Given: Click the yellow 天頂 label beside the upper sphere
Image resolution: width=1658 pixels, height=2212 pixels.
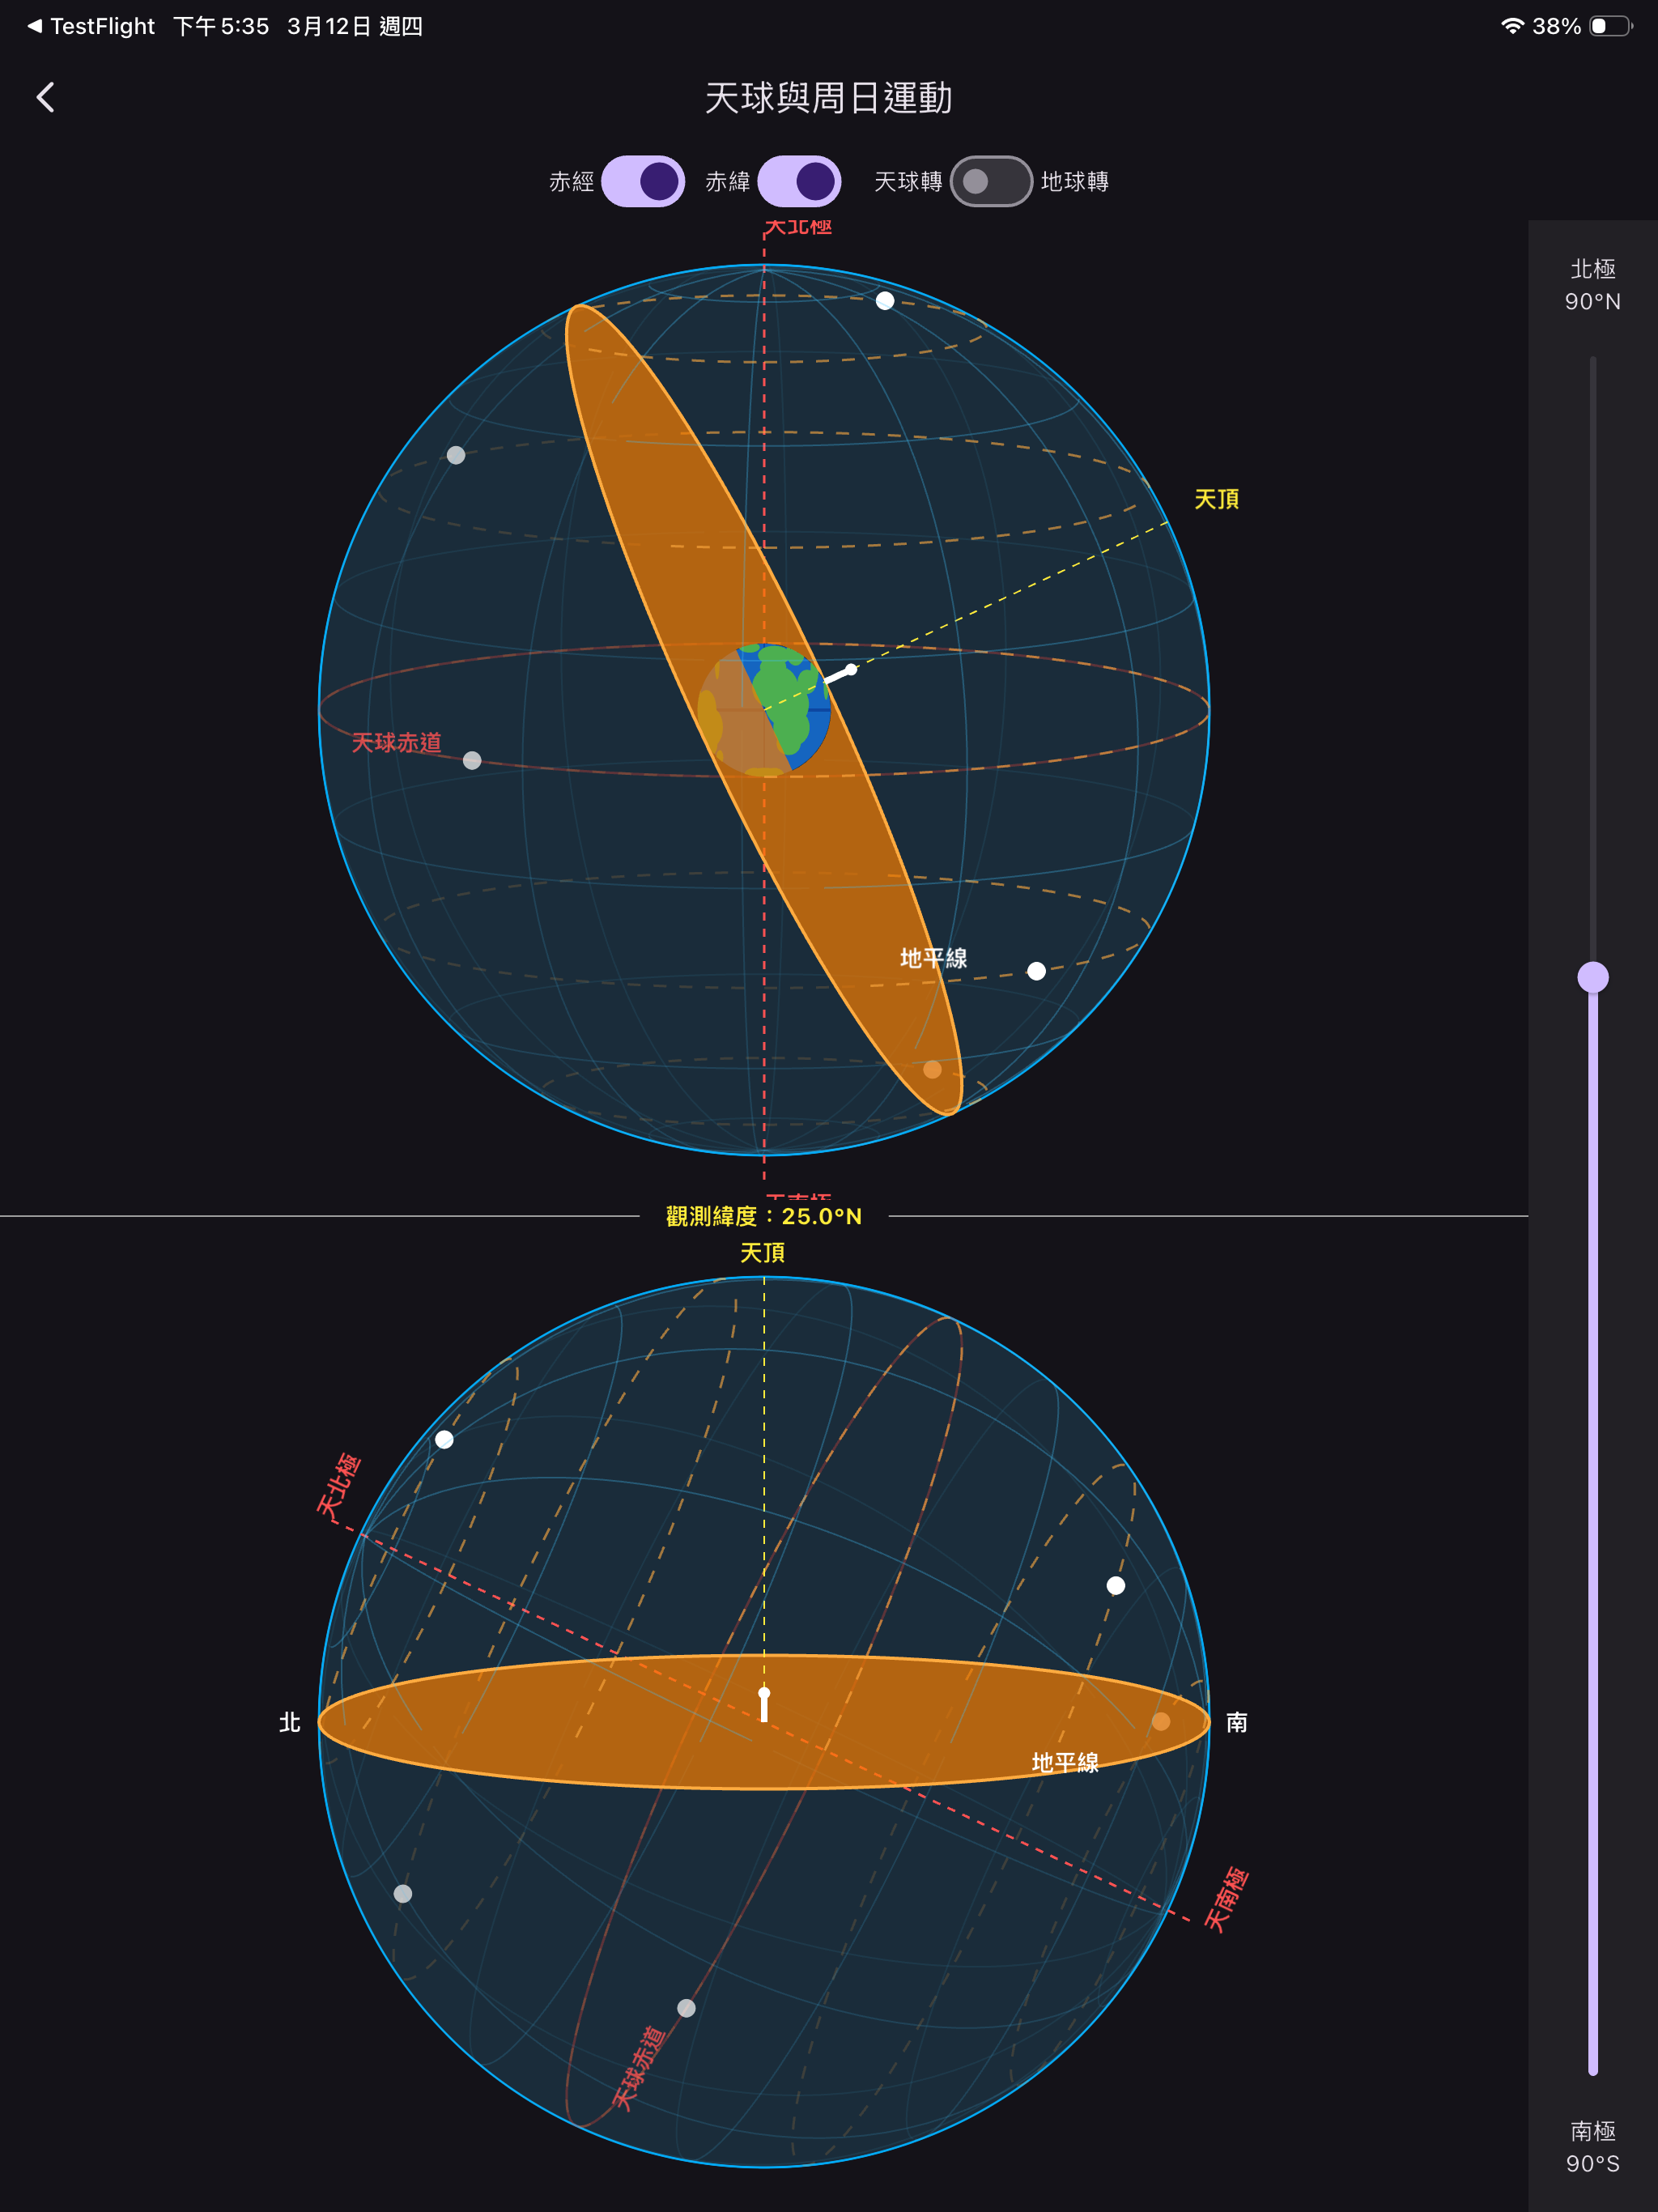Looking at the screenshot, I should pyautogui.click(x=1216, y=499).
